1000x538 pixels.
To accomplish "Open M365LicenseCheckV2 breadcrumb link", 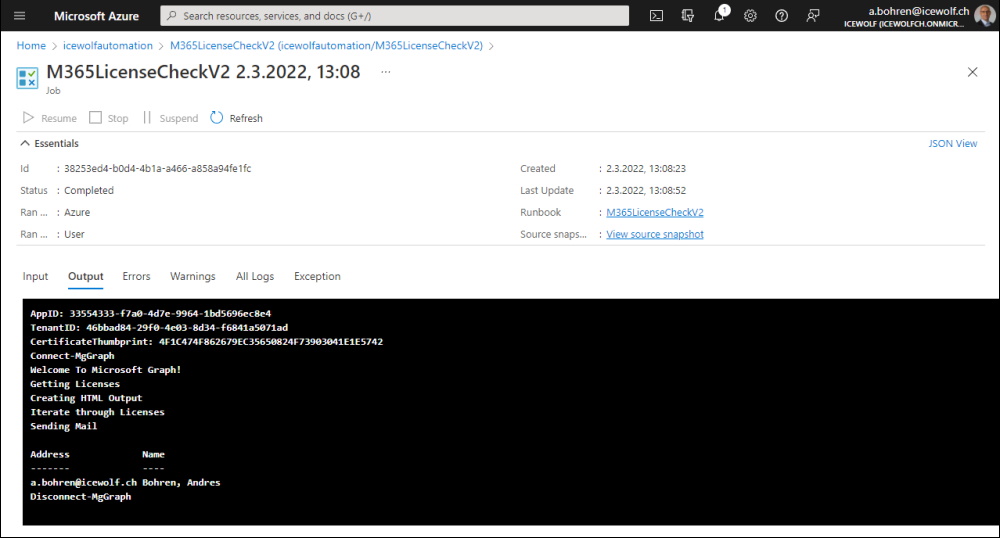I will (326, 46).
